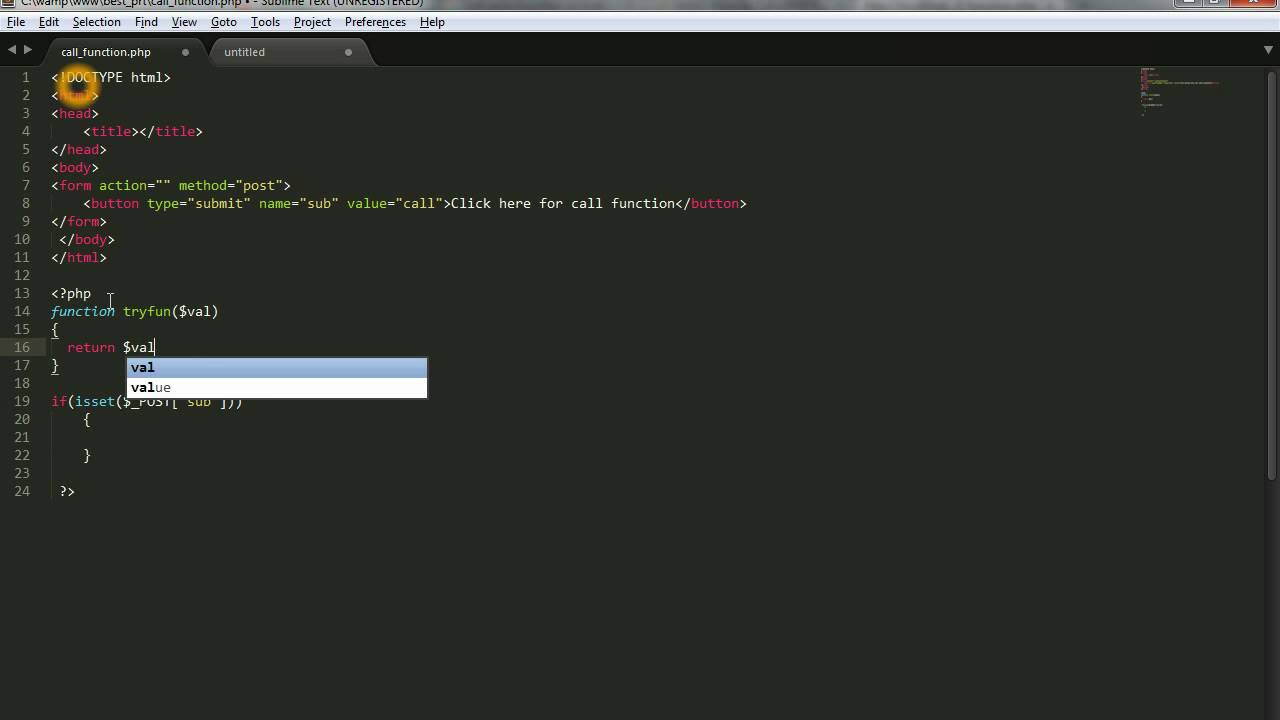Click the minimap code preview

click(1180, 92)
